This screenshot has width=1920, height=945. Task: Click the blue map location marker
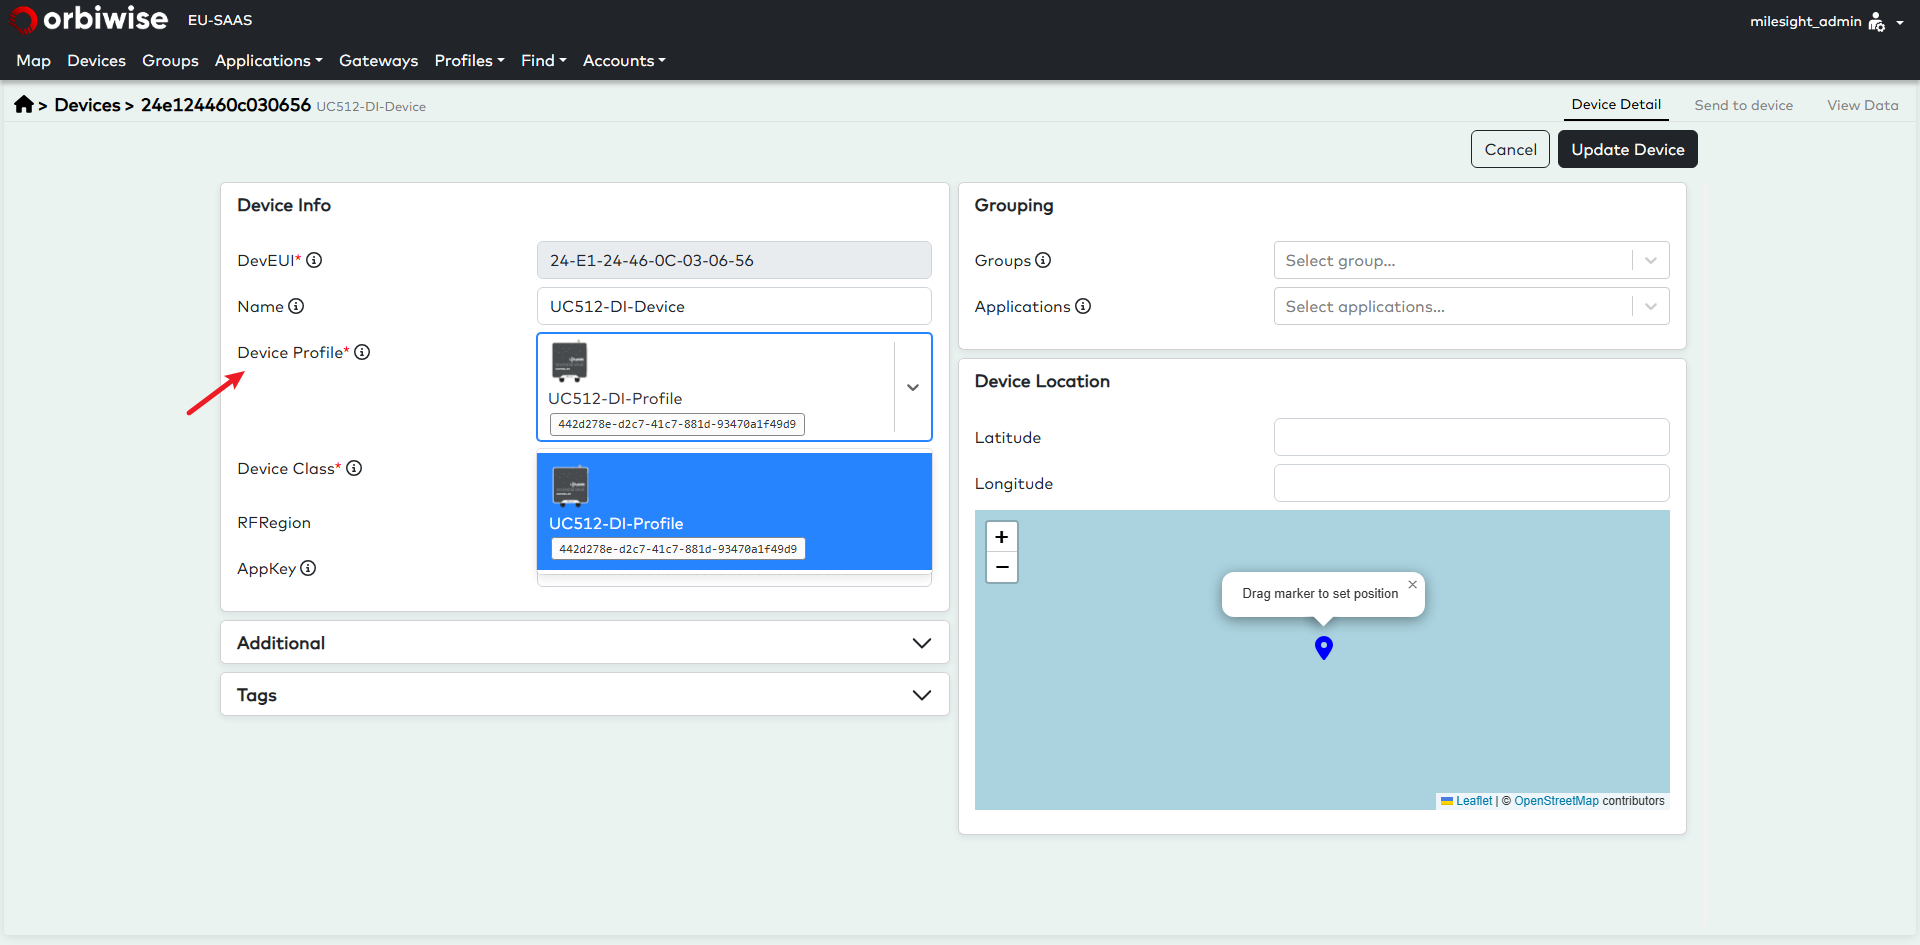click(1323, 647)
